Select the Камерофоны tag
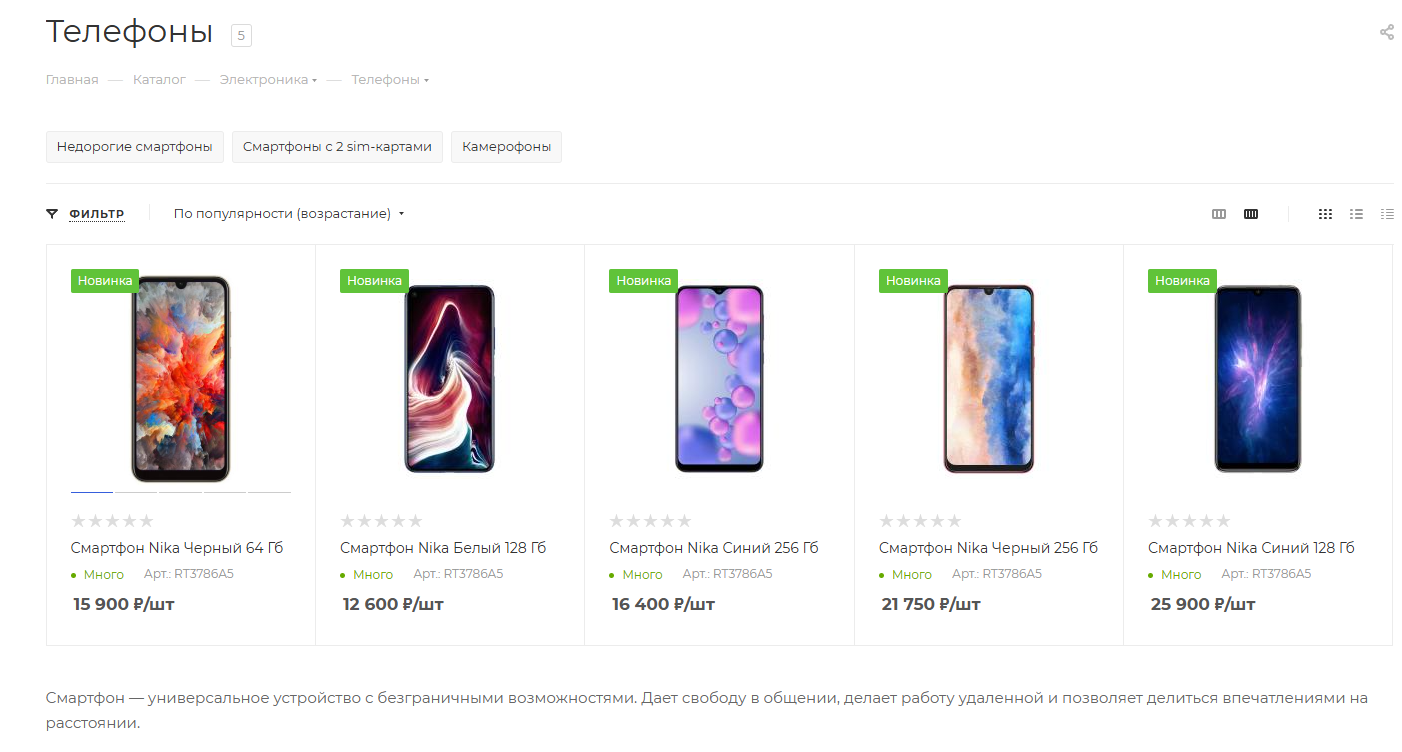1402x752 pixels. click(x=506, y=147)
